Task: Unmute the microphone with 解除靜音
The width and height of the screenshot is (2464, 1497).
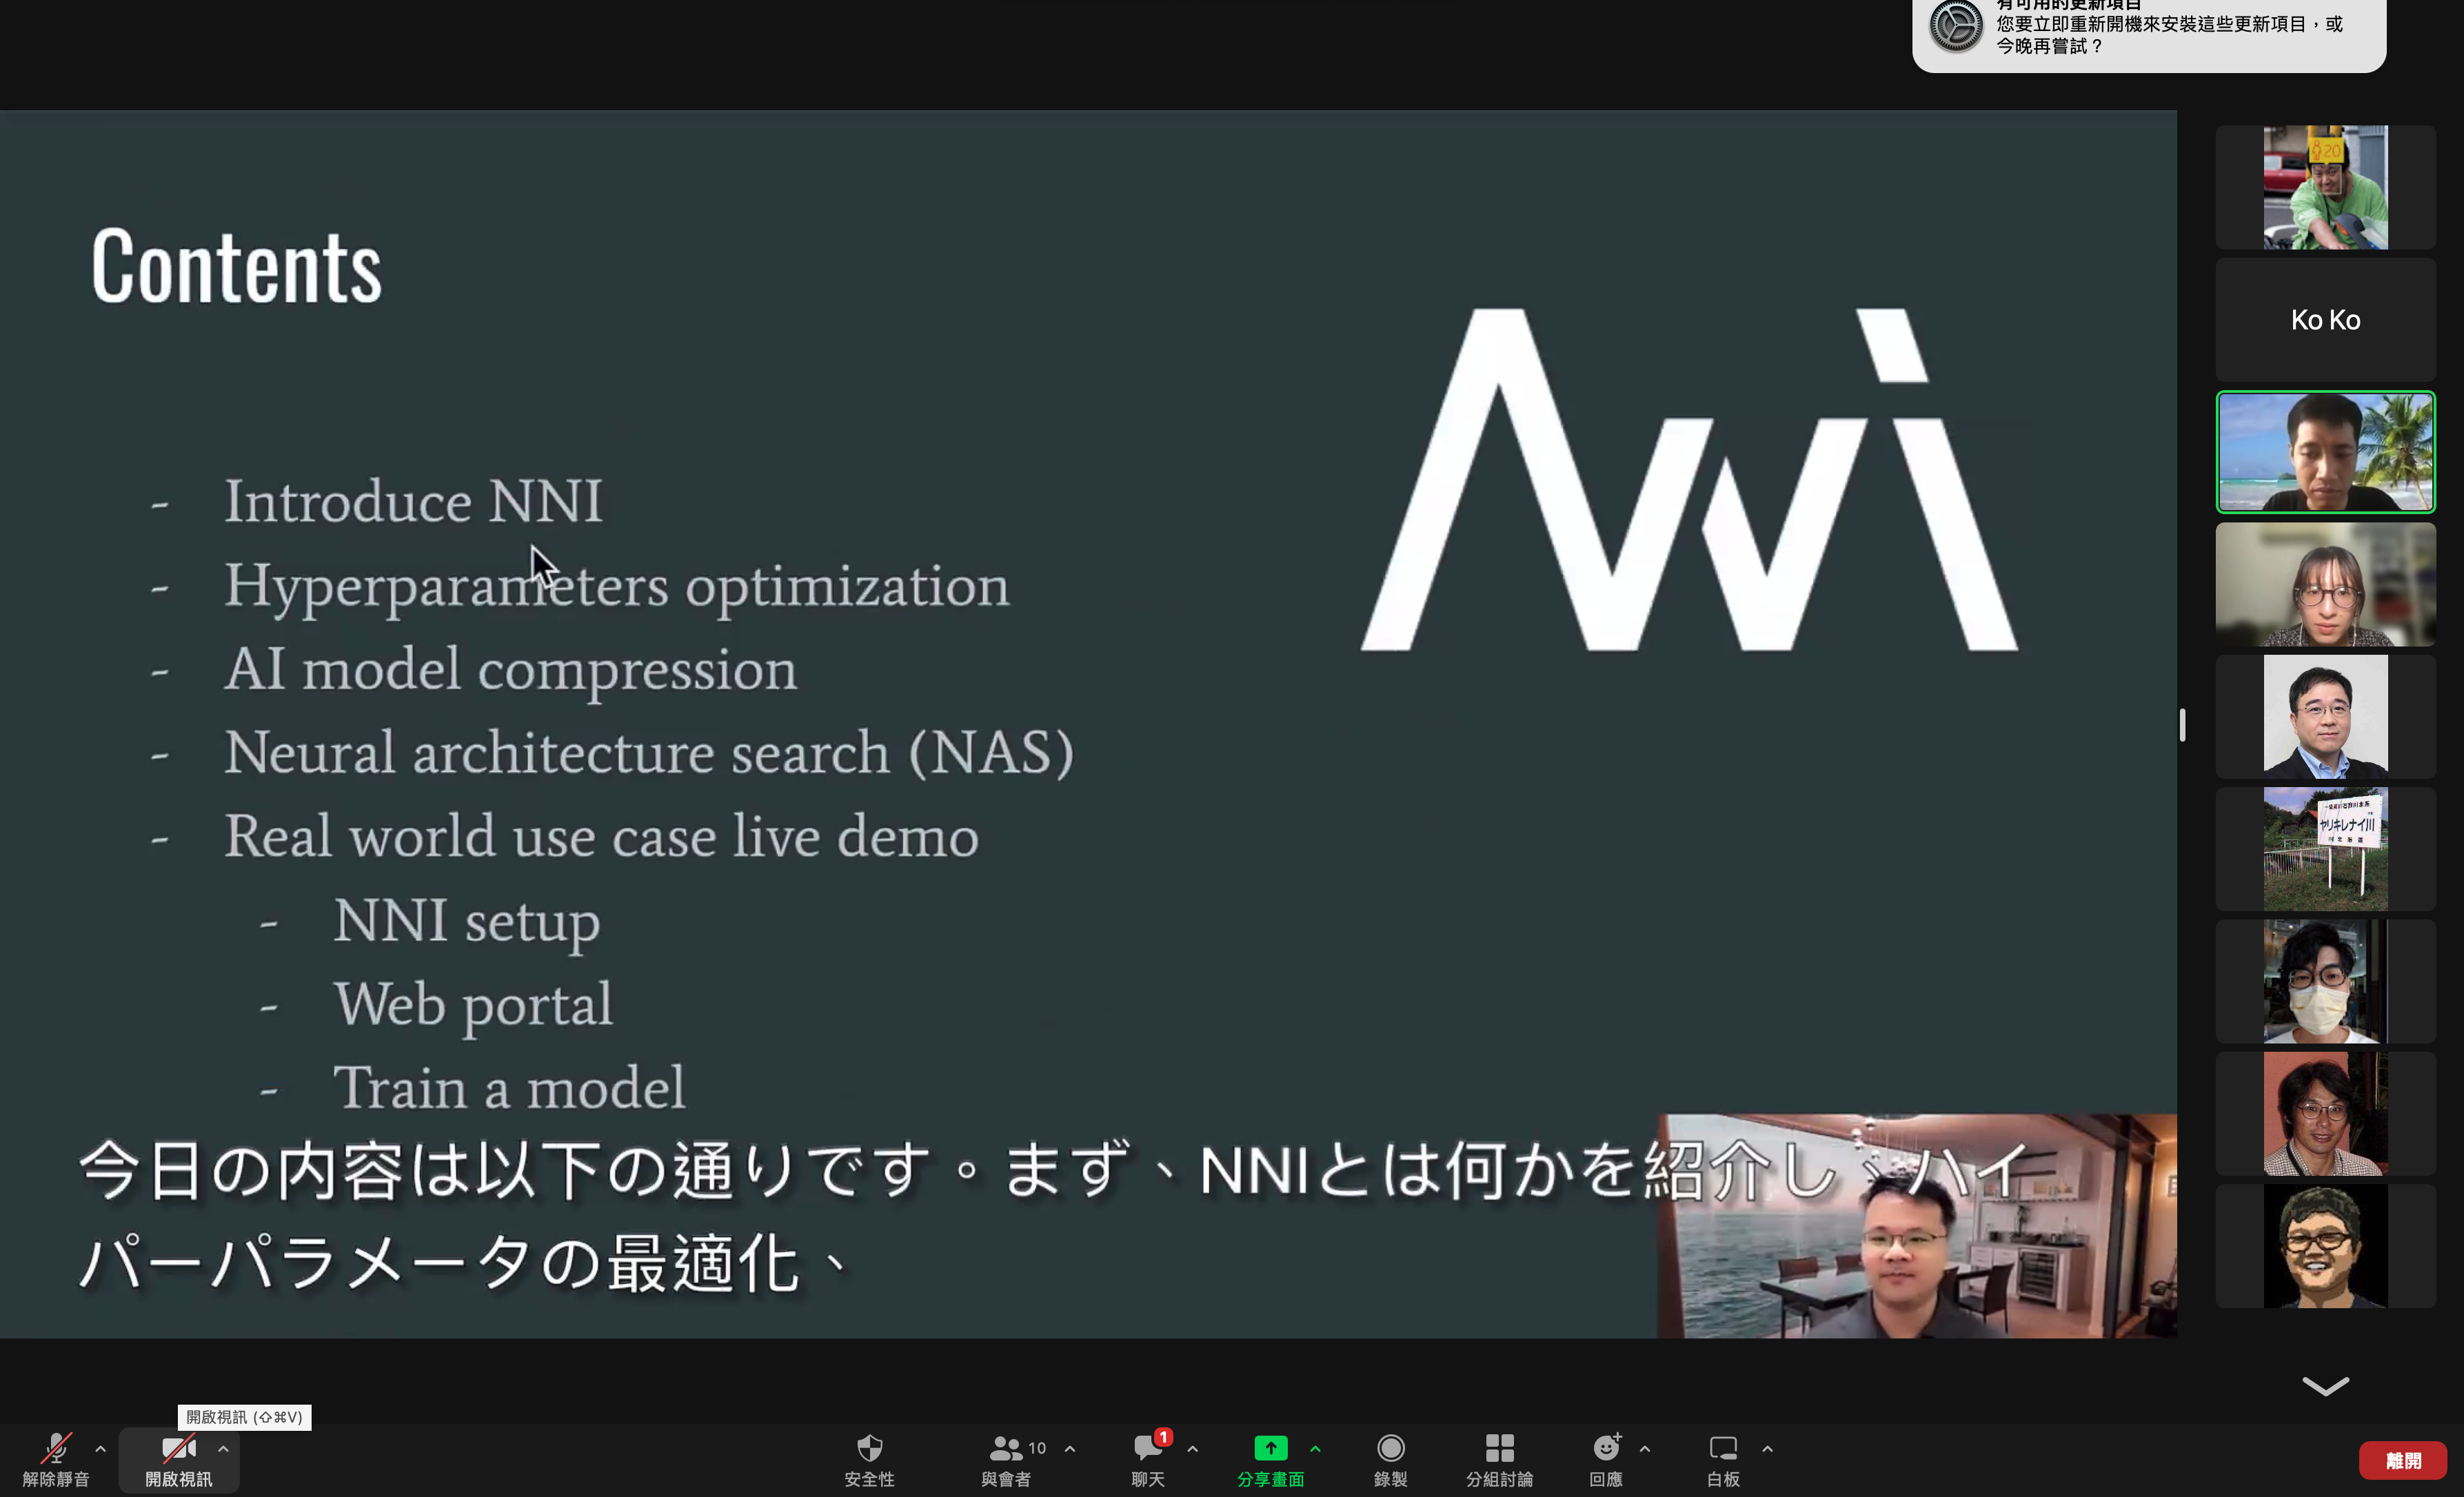Action: tap(56, 1460)
